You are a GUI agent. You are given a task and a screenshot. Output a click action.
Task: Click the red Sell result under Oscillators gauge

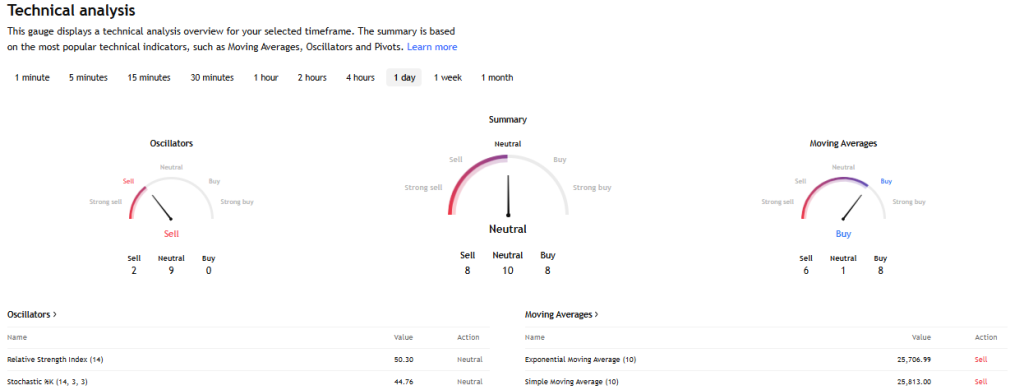coord(171,234)
